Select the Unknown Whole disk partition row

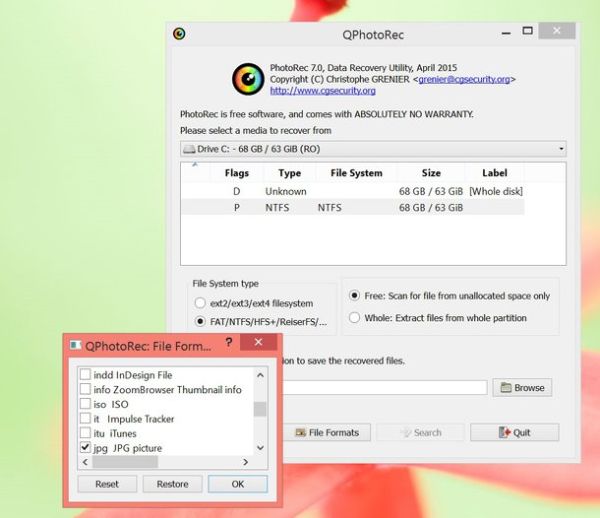352,191
